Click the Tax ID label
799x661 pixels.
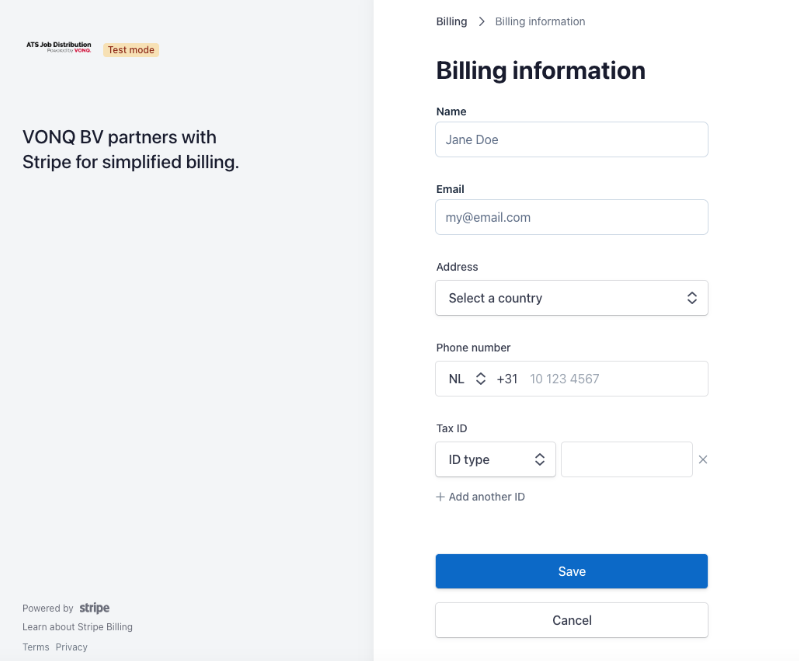pos(451,428)
